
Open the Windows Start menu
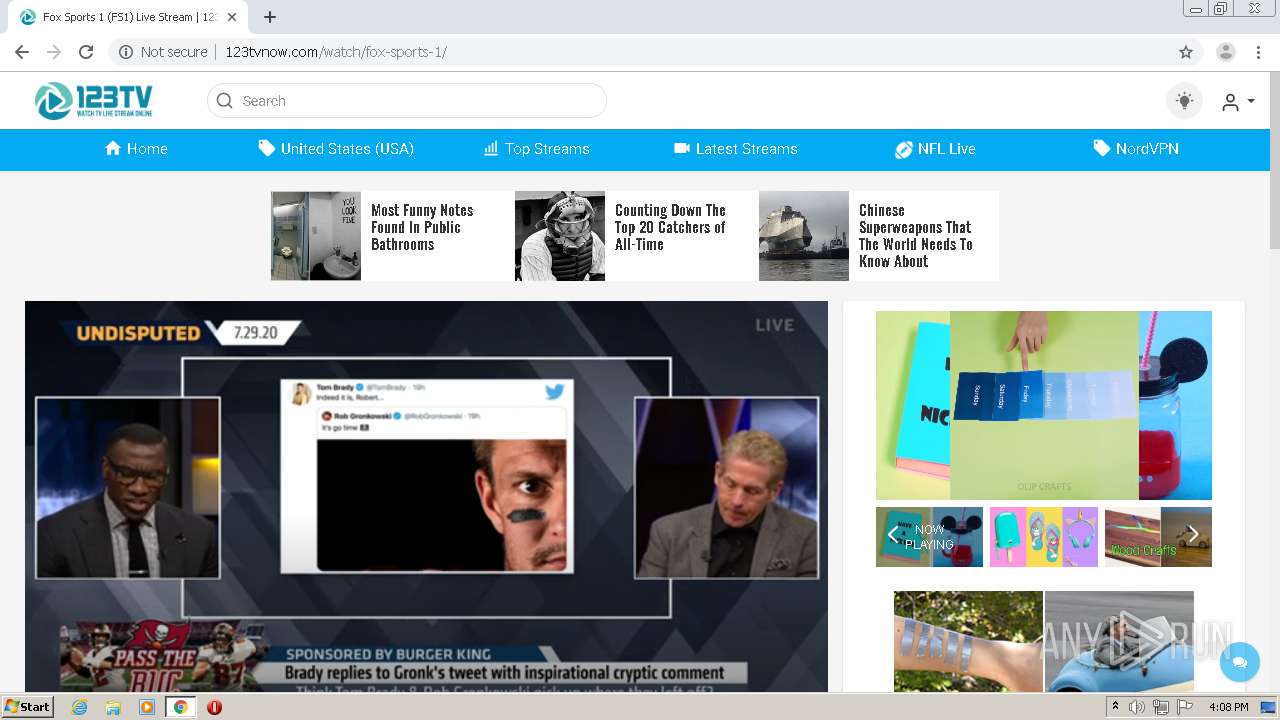click(x=28, y=707)
